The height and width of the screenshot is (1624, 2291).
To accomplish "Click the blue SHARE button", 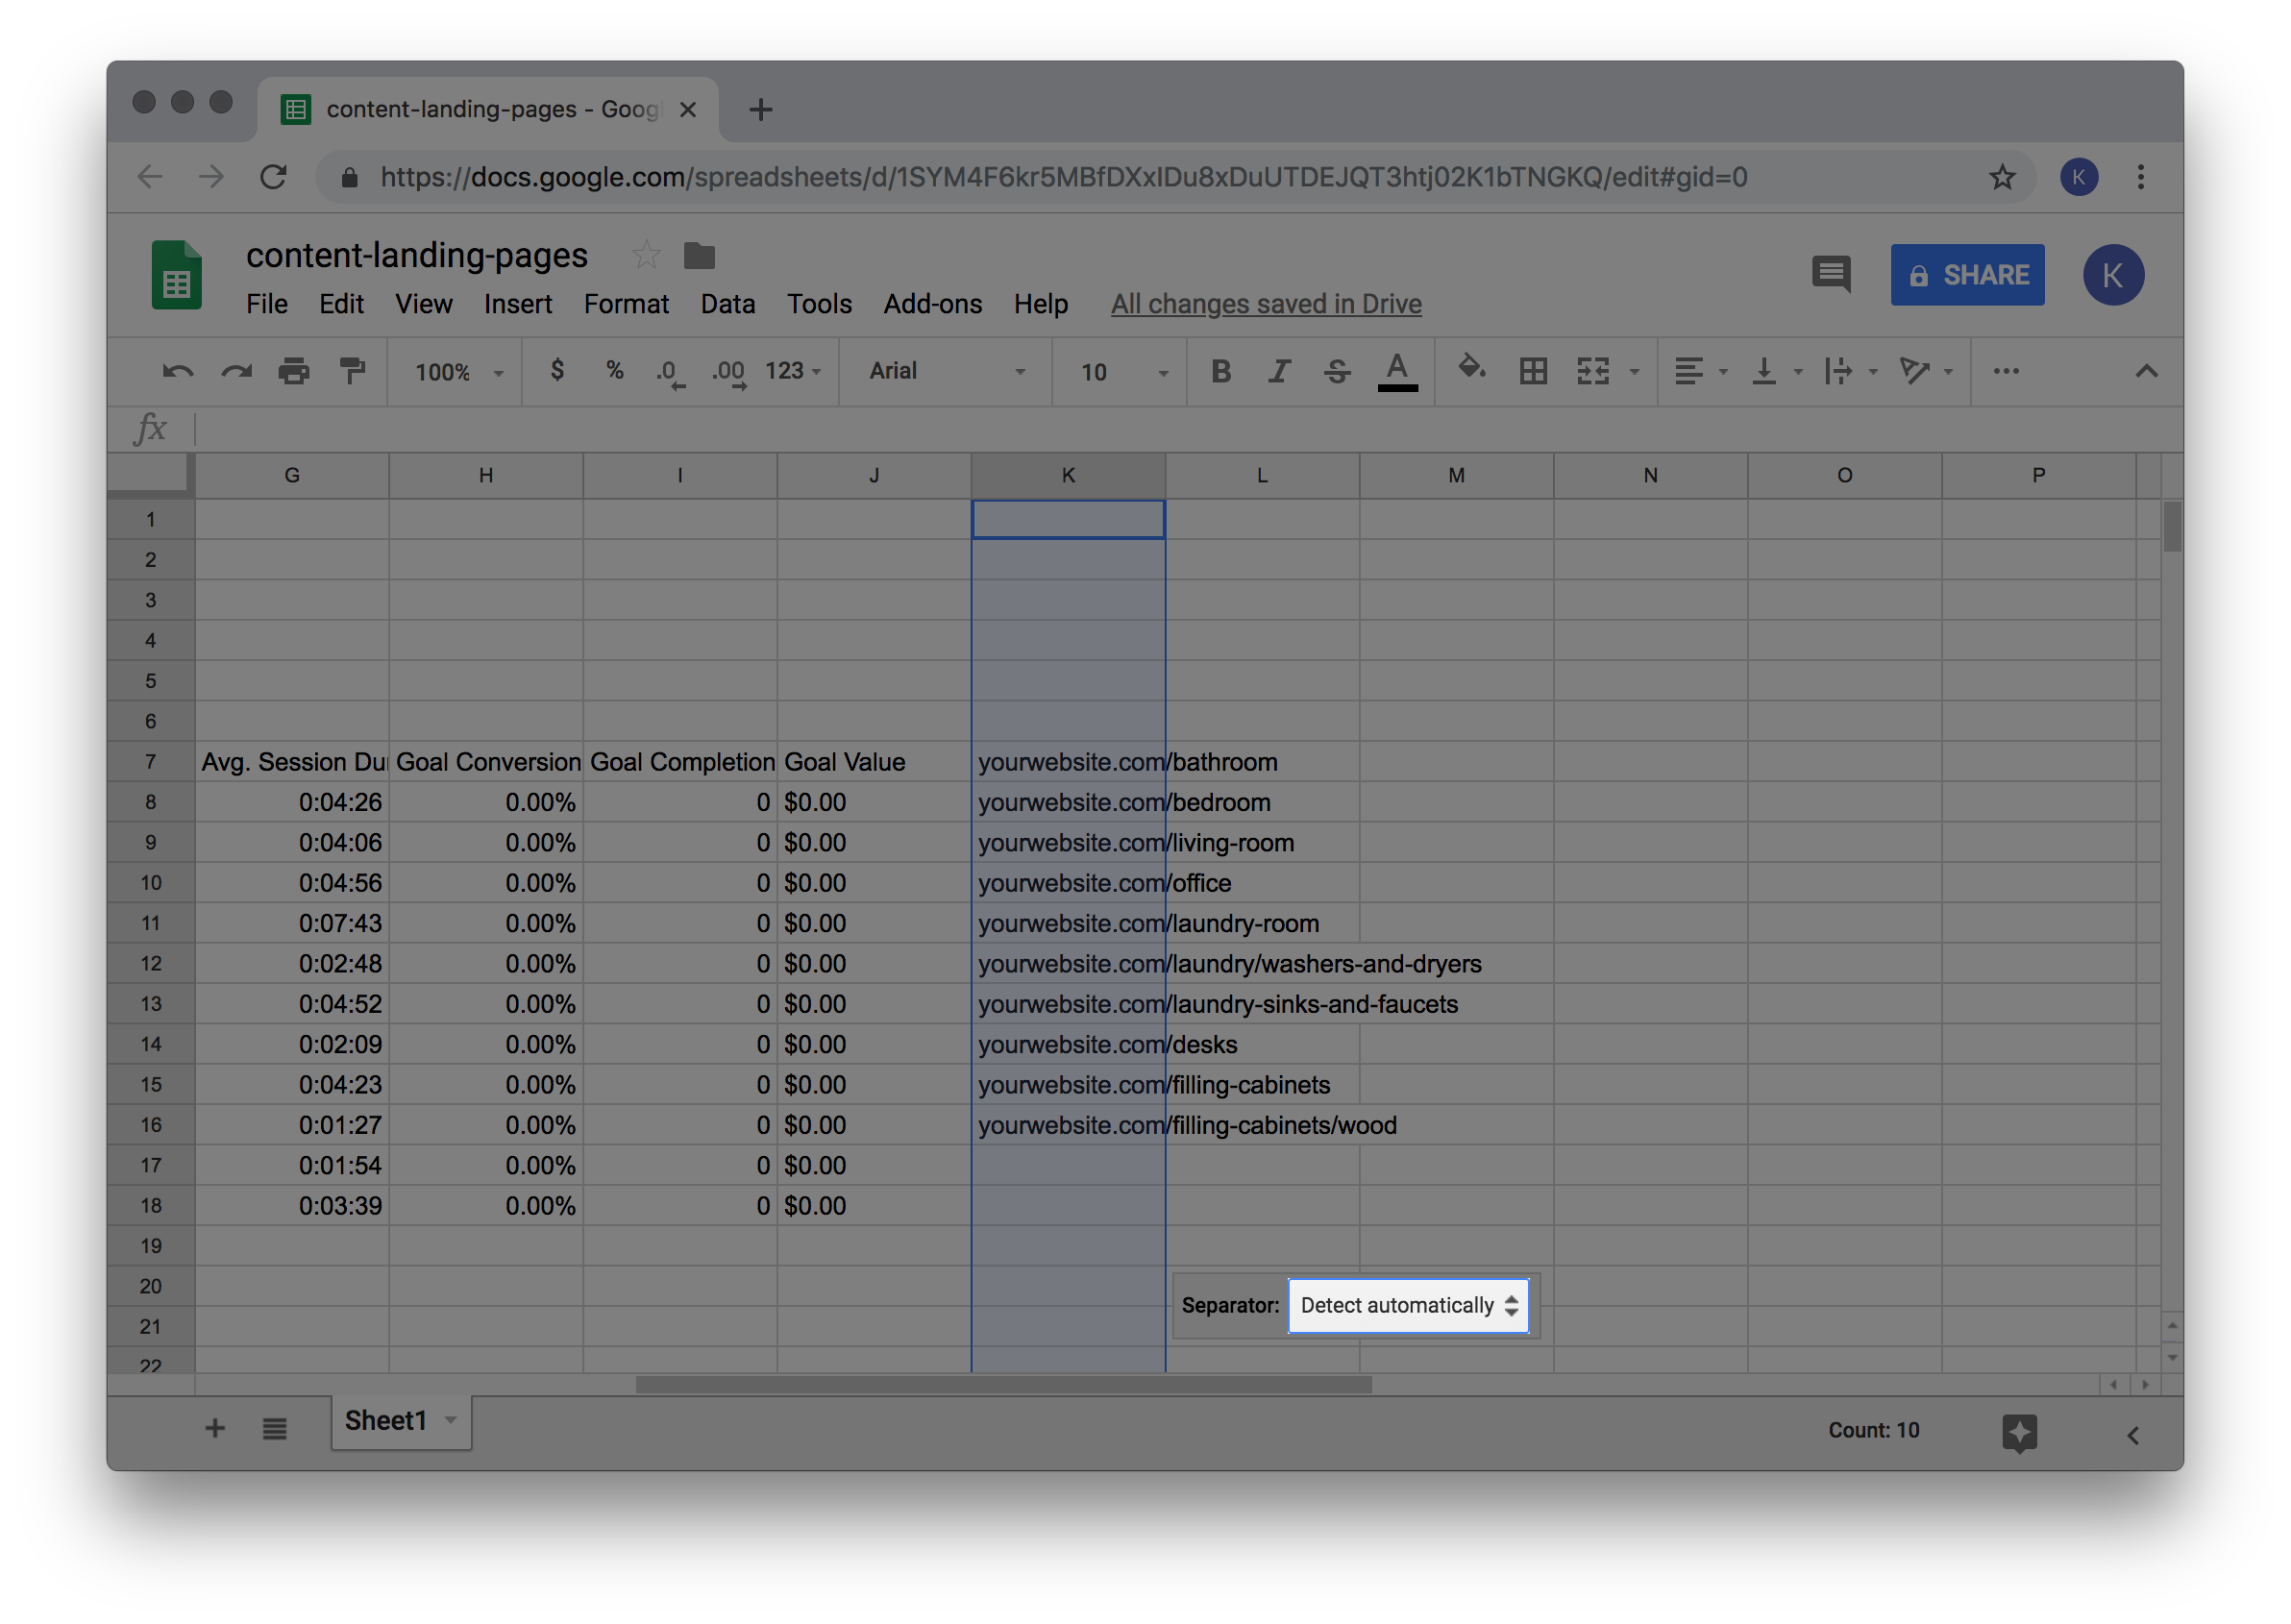I will coord(1967,275).
